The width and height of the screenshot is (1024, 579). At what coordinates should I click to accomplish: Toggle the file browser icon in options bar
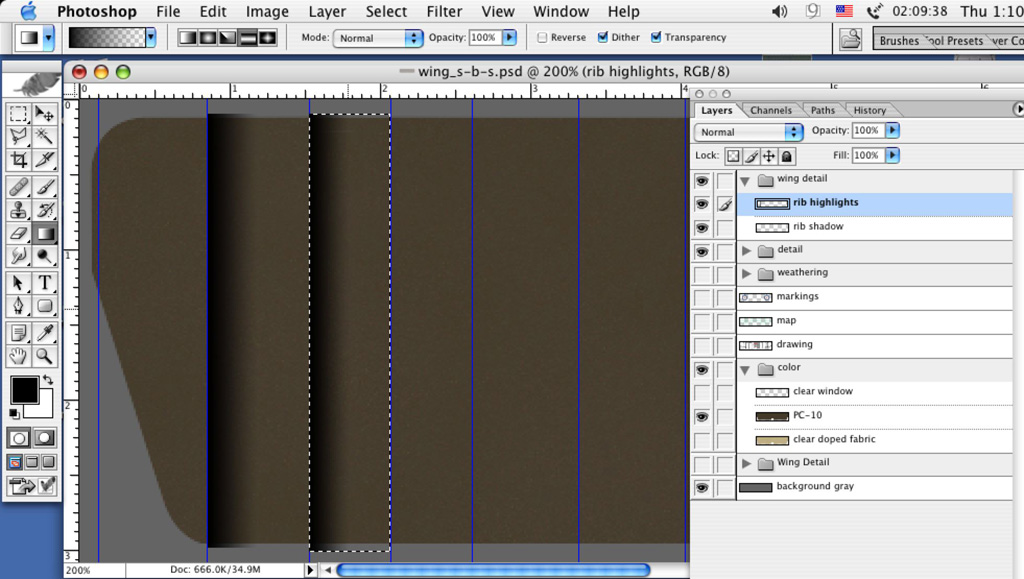[850, 39]
